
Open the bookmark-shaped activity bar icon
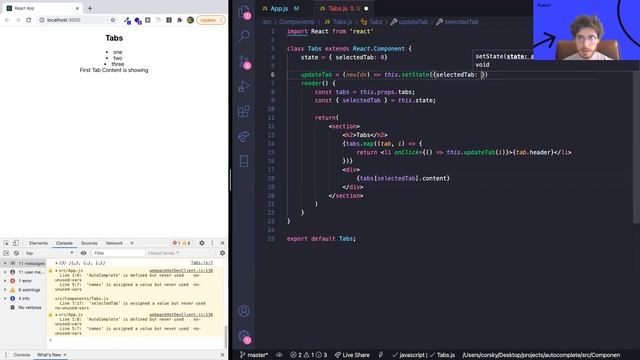(x=244, y=161)
